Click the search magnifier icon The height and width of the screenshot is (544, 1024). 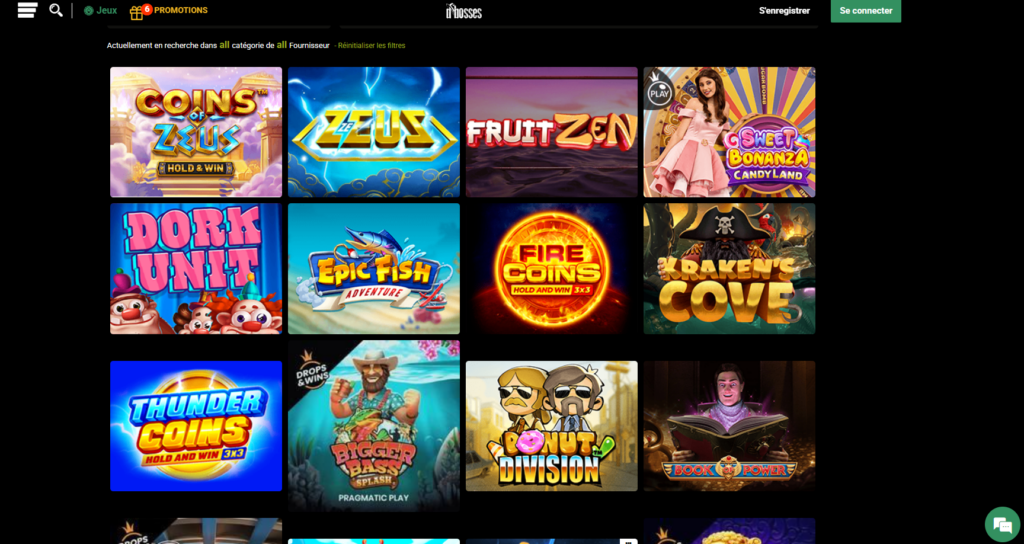[x=56, y=10]
